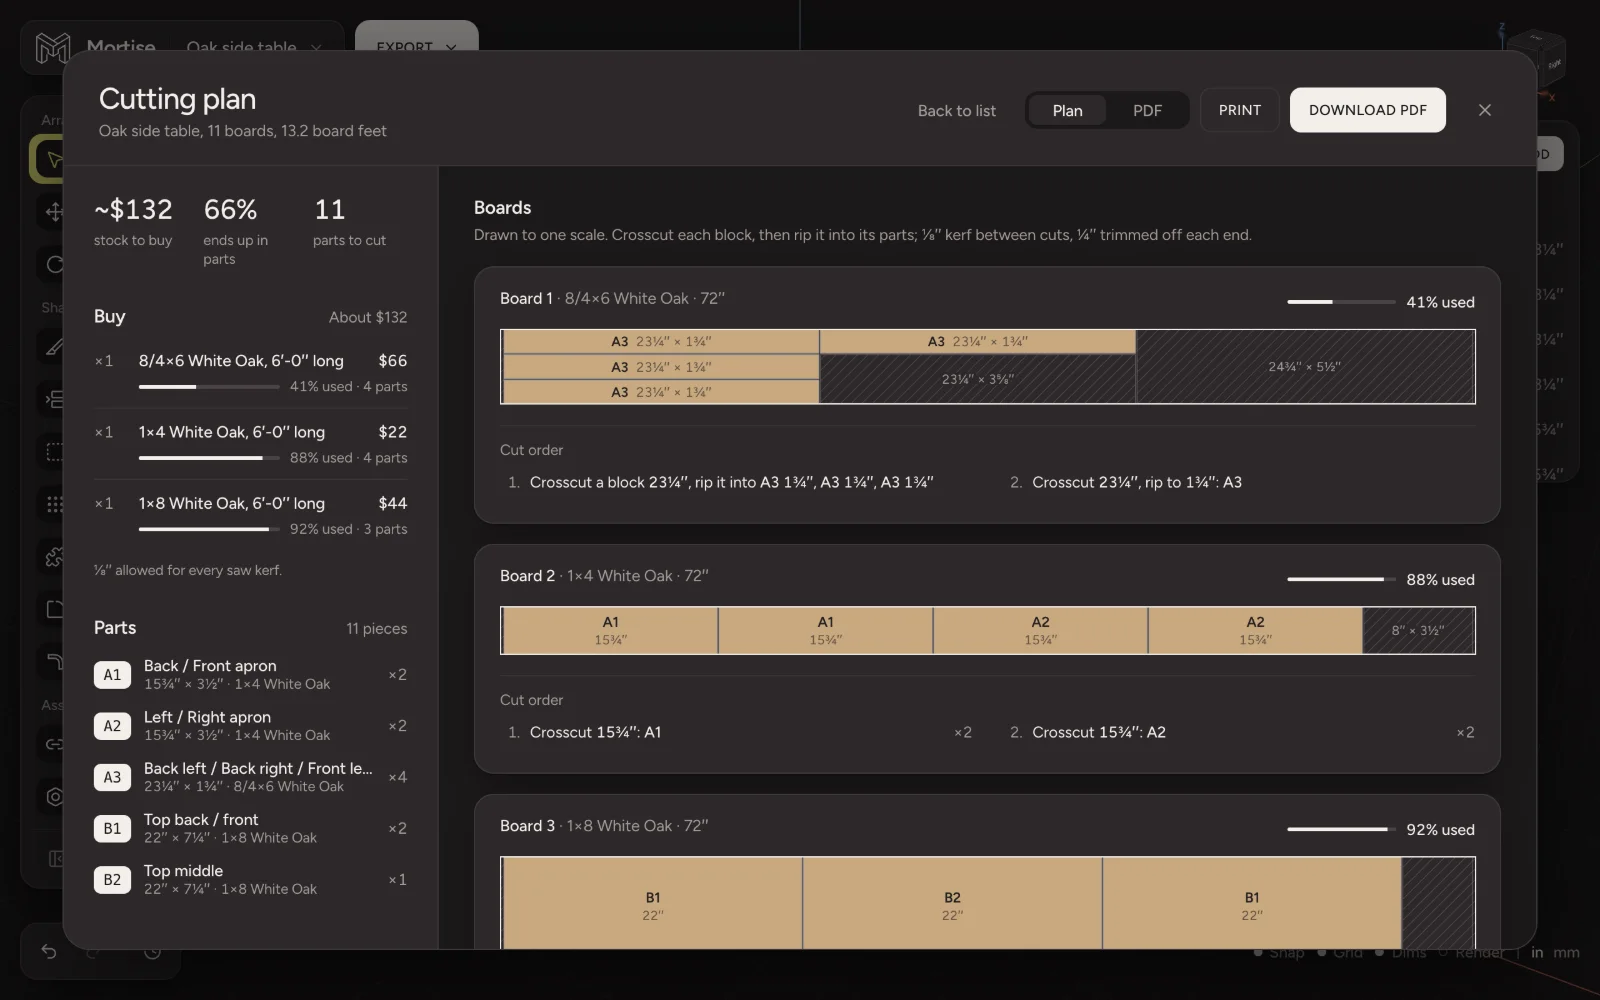Click the "~$132" stock to buy figure
This screenshot has width=1600, height=1000.
click(133, 209)
